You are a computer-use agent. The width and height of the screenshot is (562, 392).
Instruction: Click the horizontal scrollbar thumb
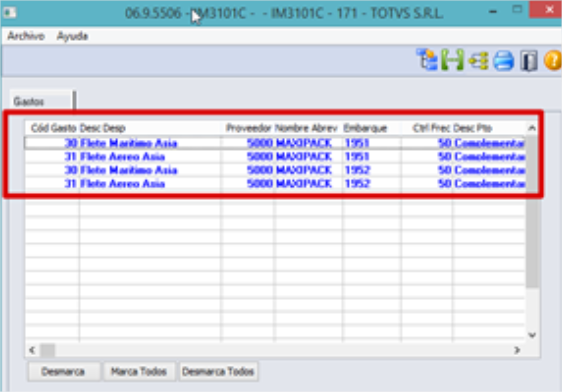tap(47, 350)
